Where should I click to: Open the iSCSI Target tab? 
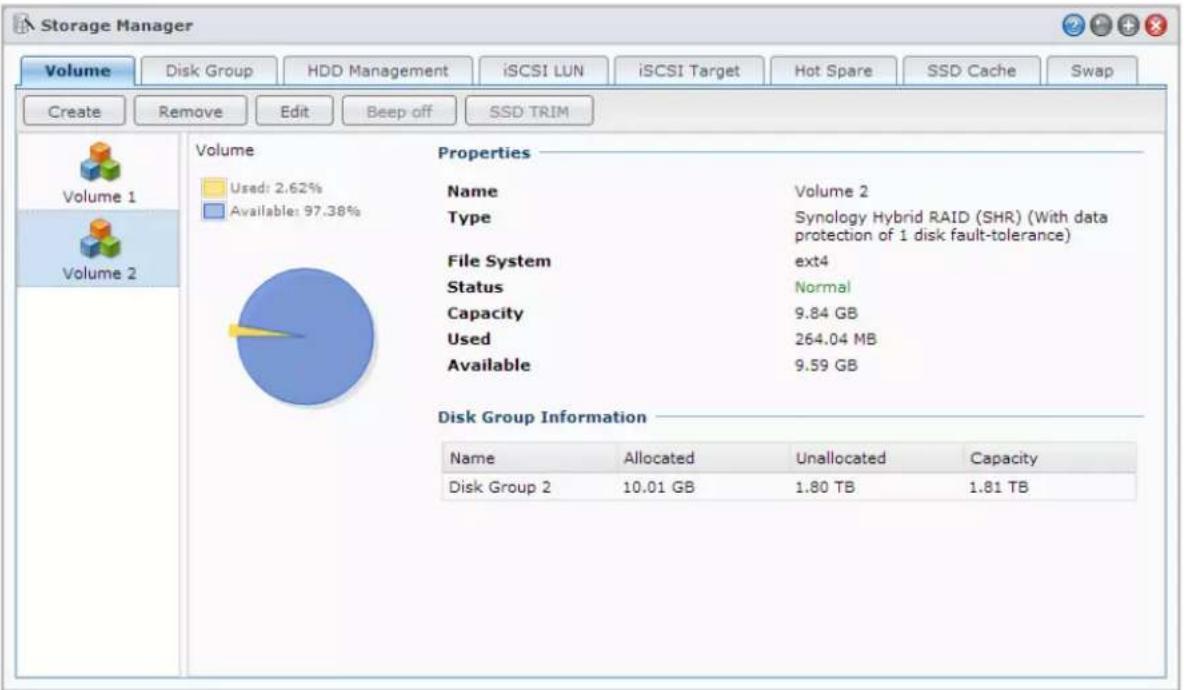[x=689, y=71]
